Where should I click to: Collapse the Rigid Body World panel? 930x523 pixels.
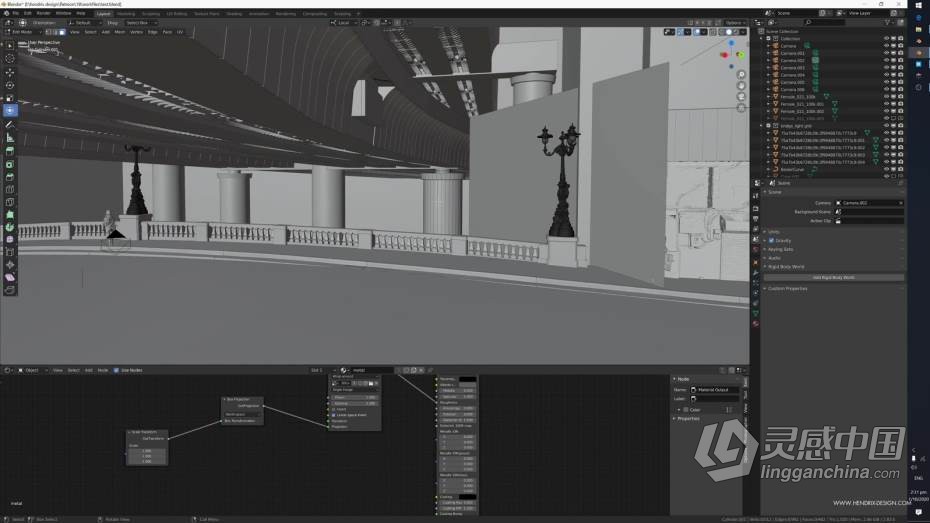tap(786, 267)
